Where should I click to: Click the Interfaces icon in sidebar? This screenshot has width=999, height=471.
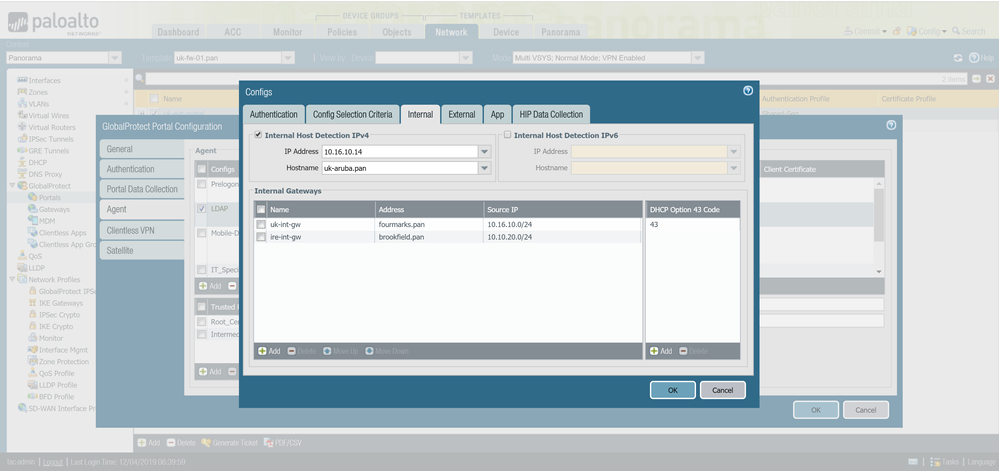[x=21, y=80]
